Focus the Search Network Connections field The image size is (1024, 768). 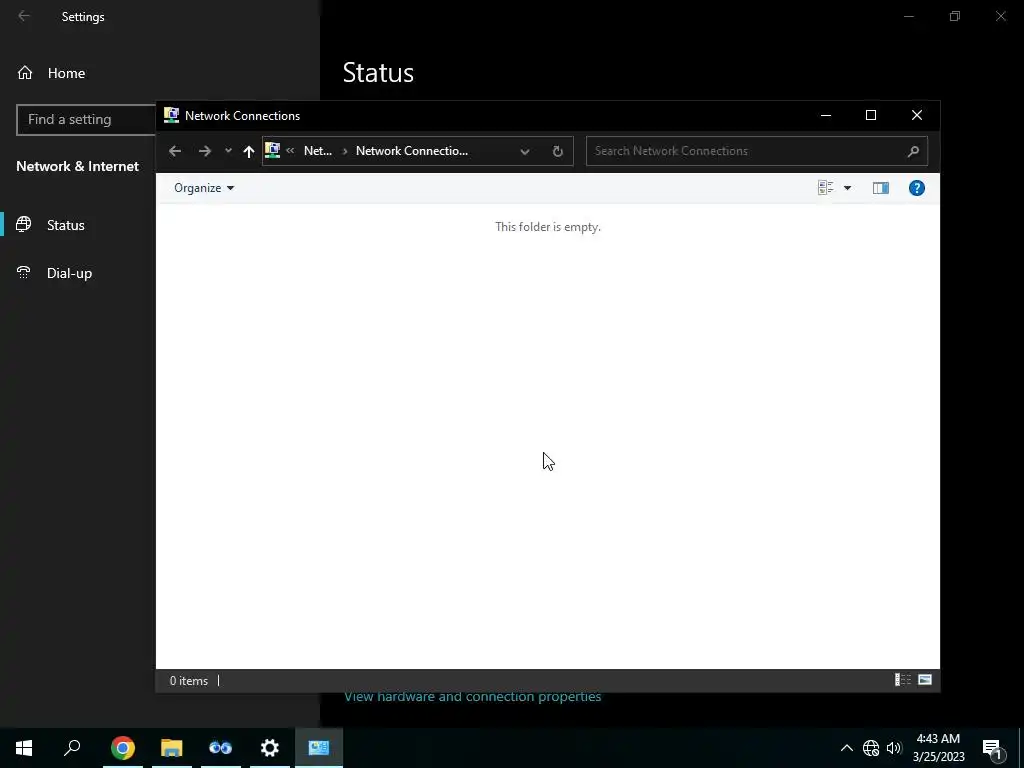(756, 151)
